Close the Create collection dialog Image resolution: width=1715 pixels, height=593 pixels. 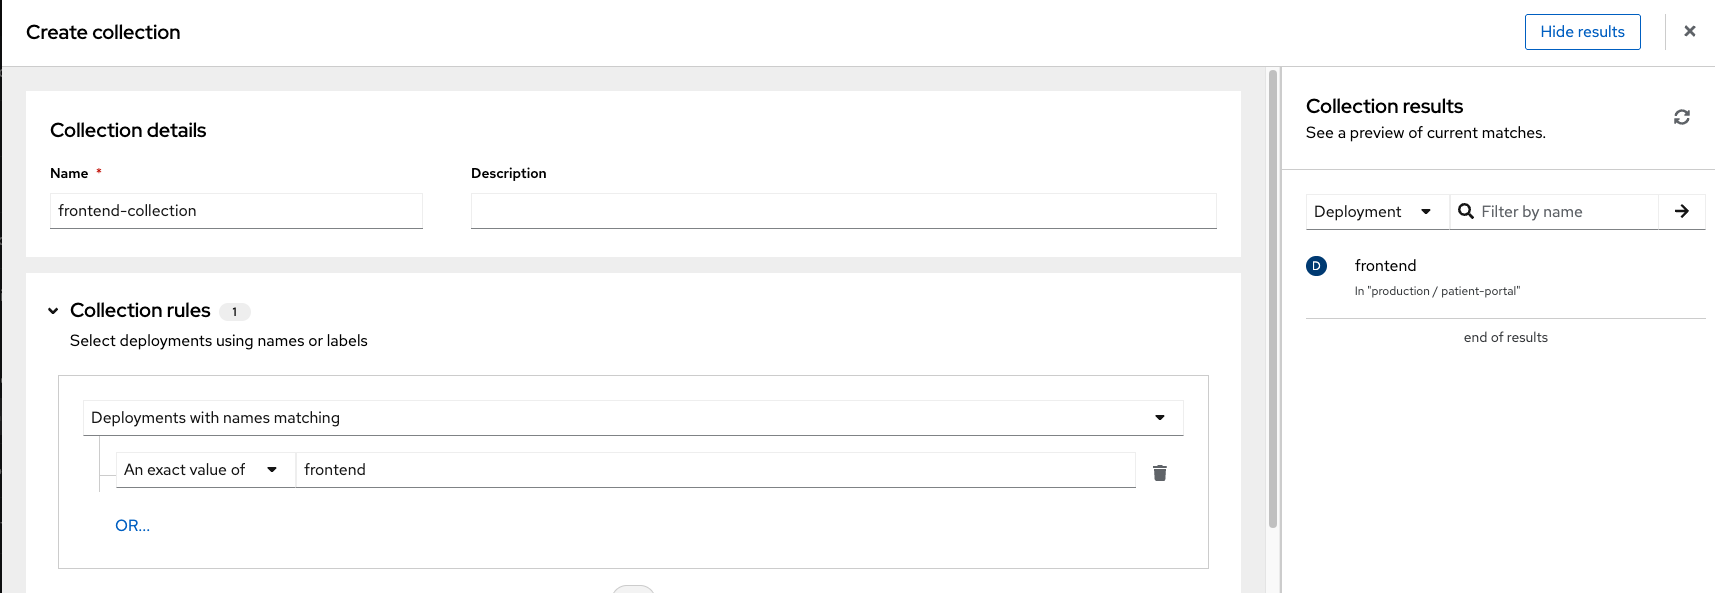click(1690, 31)
